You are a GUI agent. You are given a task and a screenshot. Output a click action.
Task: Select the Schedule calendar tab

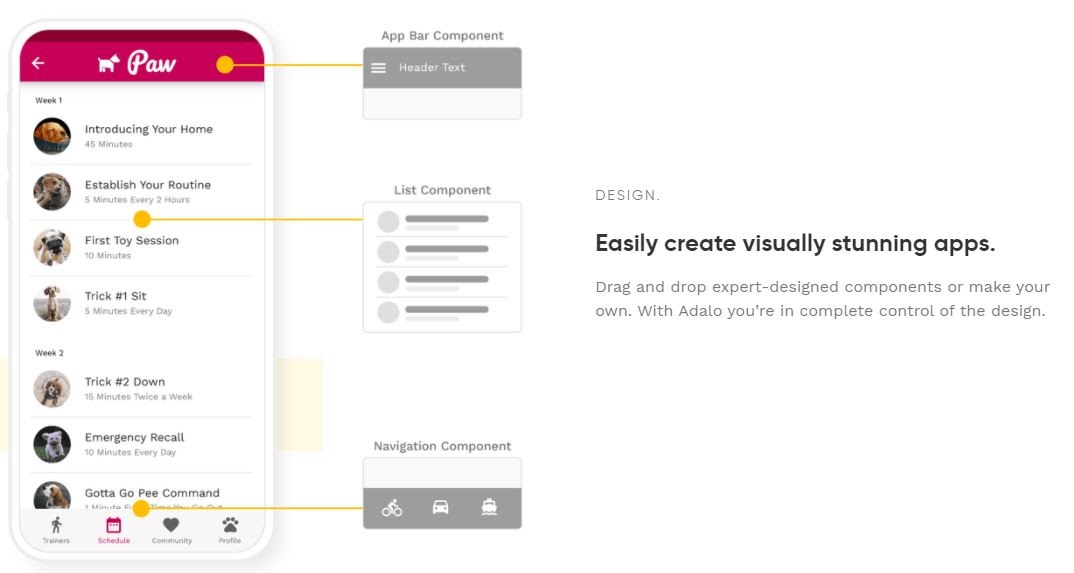pos(114,530)
